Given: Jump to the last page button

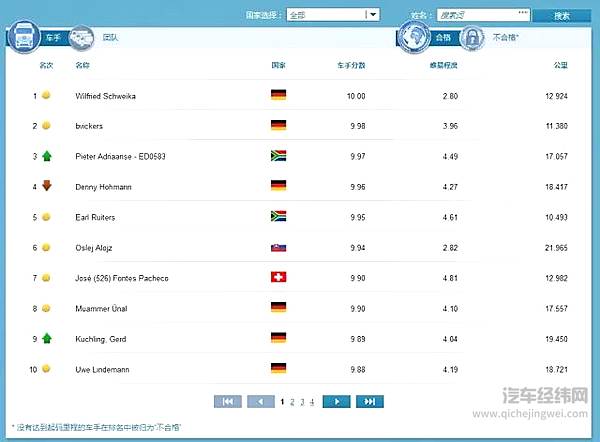Looking at the screenshot, I should tap(369, 401).
